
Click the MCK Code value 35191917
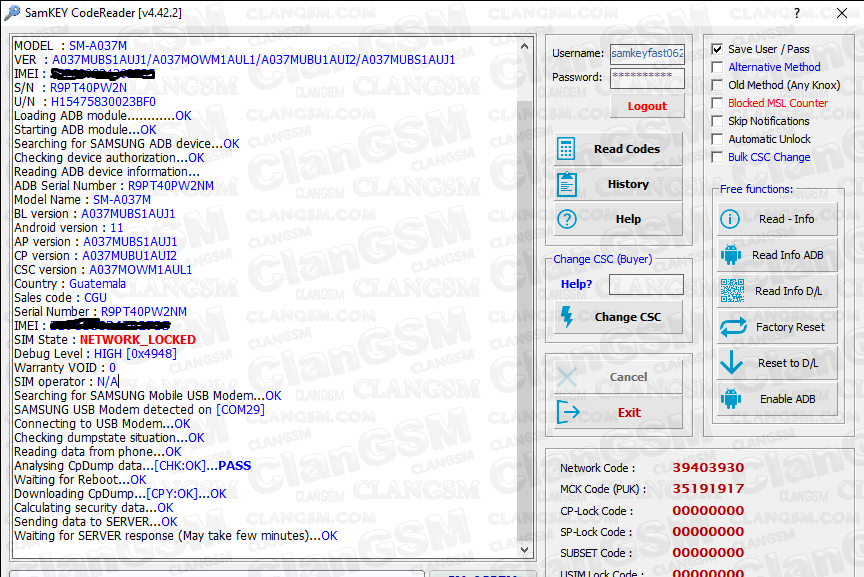coord(708,488)
